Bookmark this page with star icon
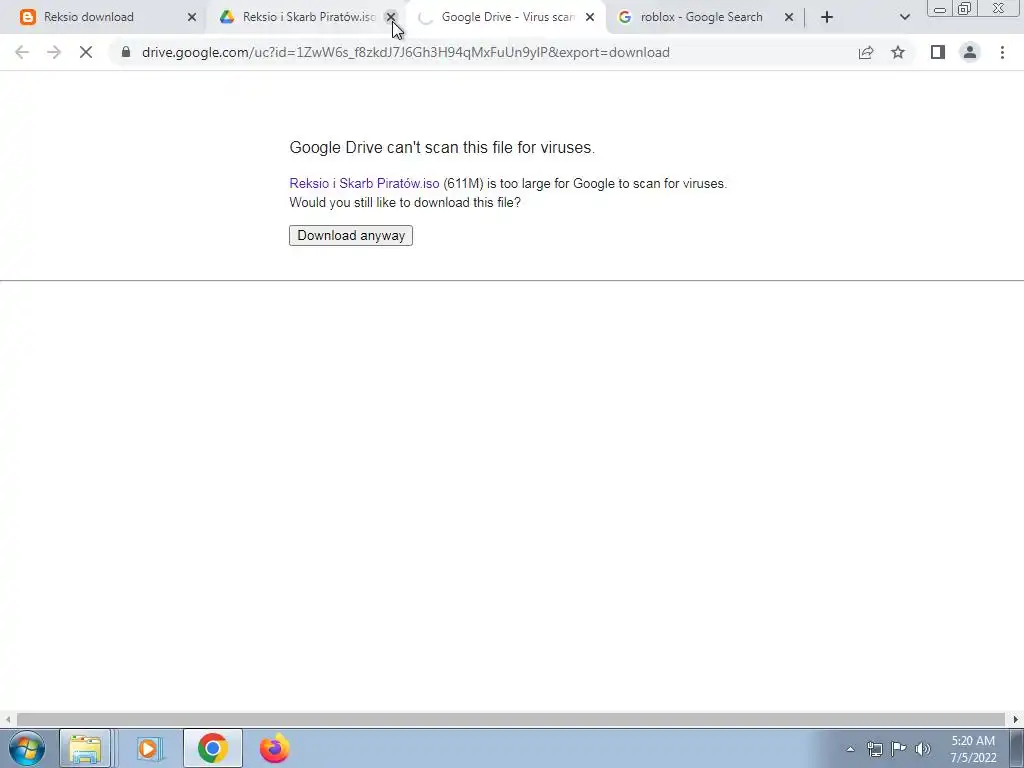The width and height of the screenshot is (1024, 768). (898, 52)
